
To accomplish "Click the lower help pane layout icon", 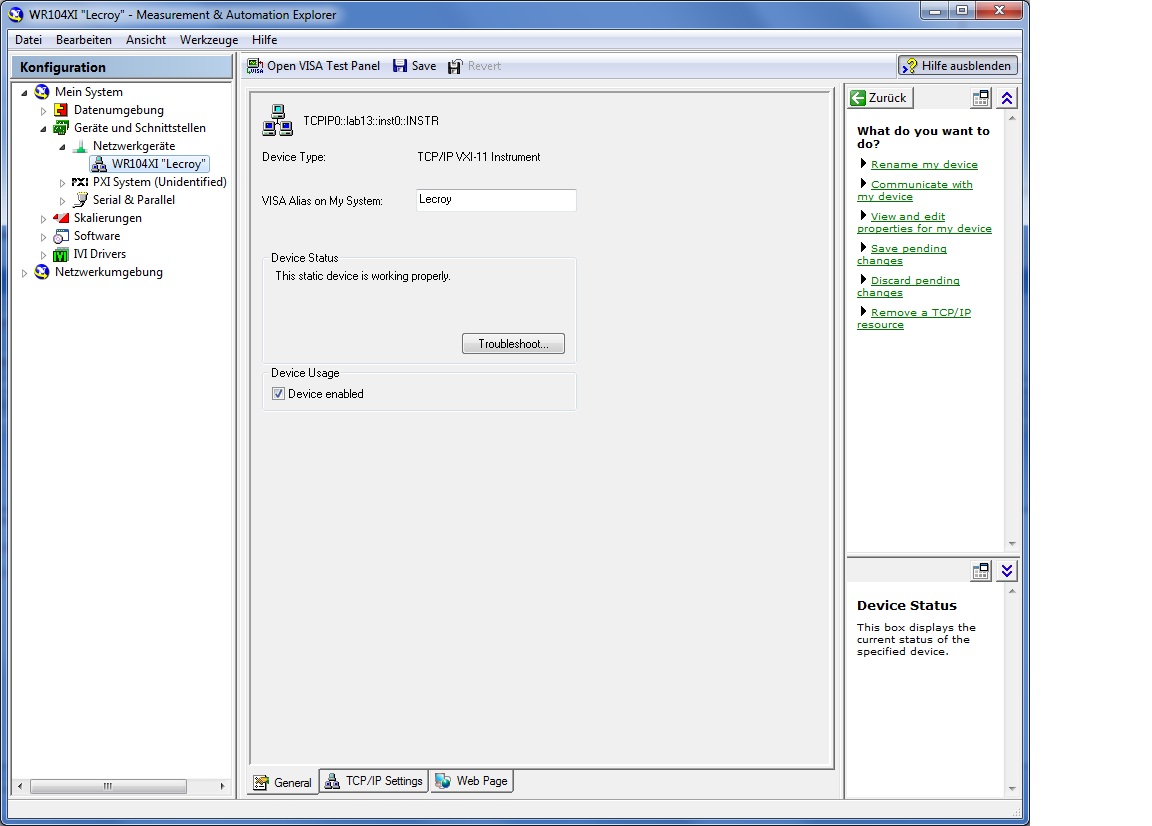I will pos(981,571).
